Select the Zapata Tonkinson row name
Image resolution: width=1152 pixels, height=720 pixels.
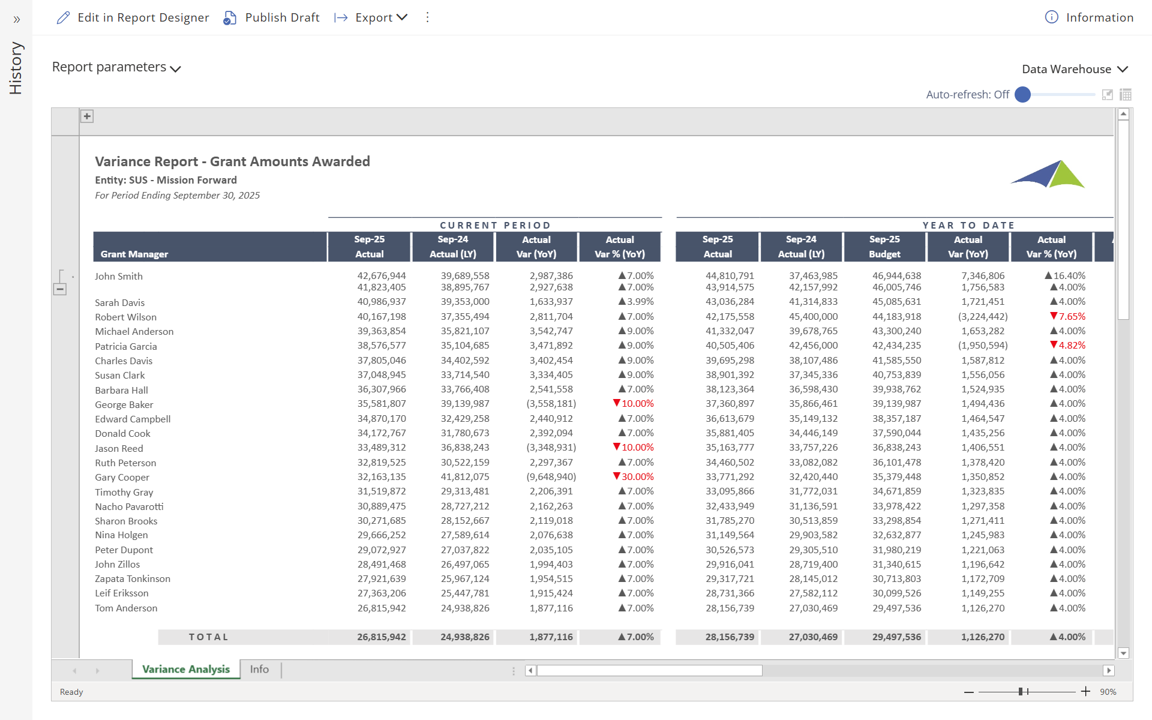[x=132, y=579]
